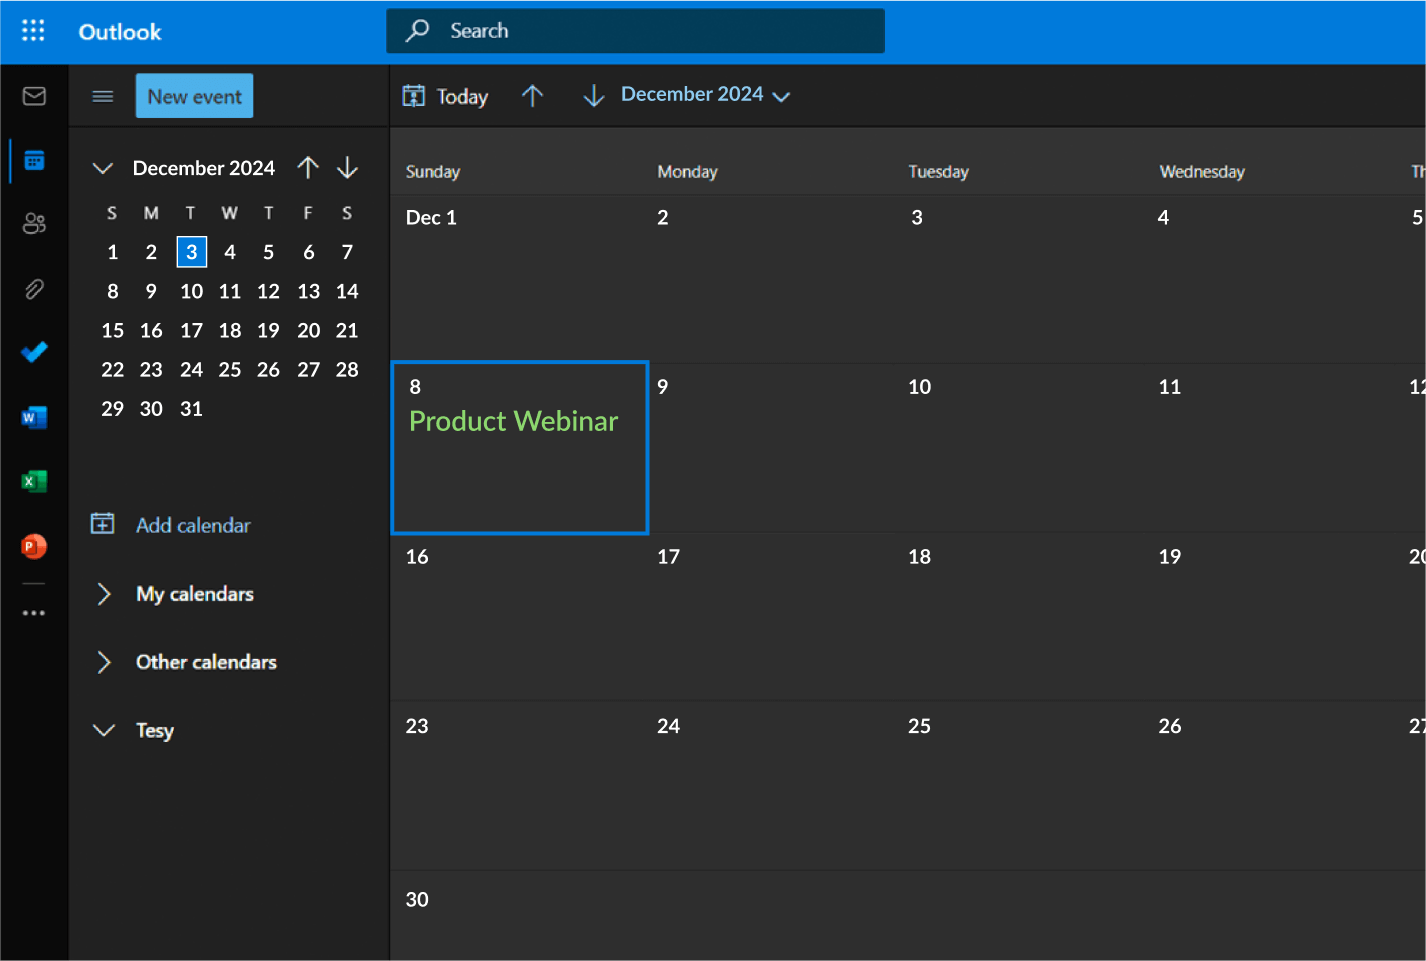Open the Product Webinar event
This screenshot has width=1426, height=961.
(514, 421)
